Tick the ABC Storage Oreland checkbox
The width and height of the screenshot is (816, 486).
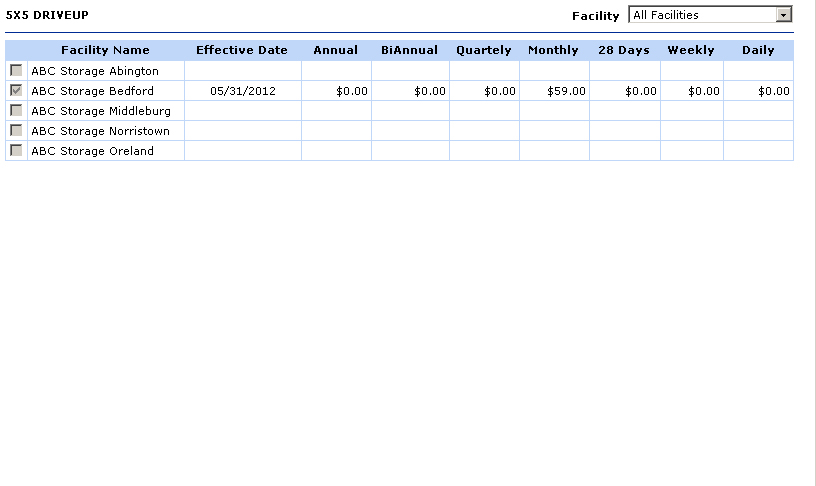click(16, 151)
